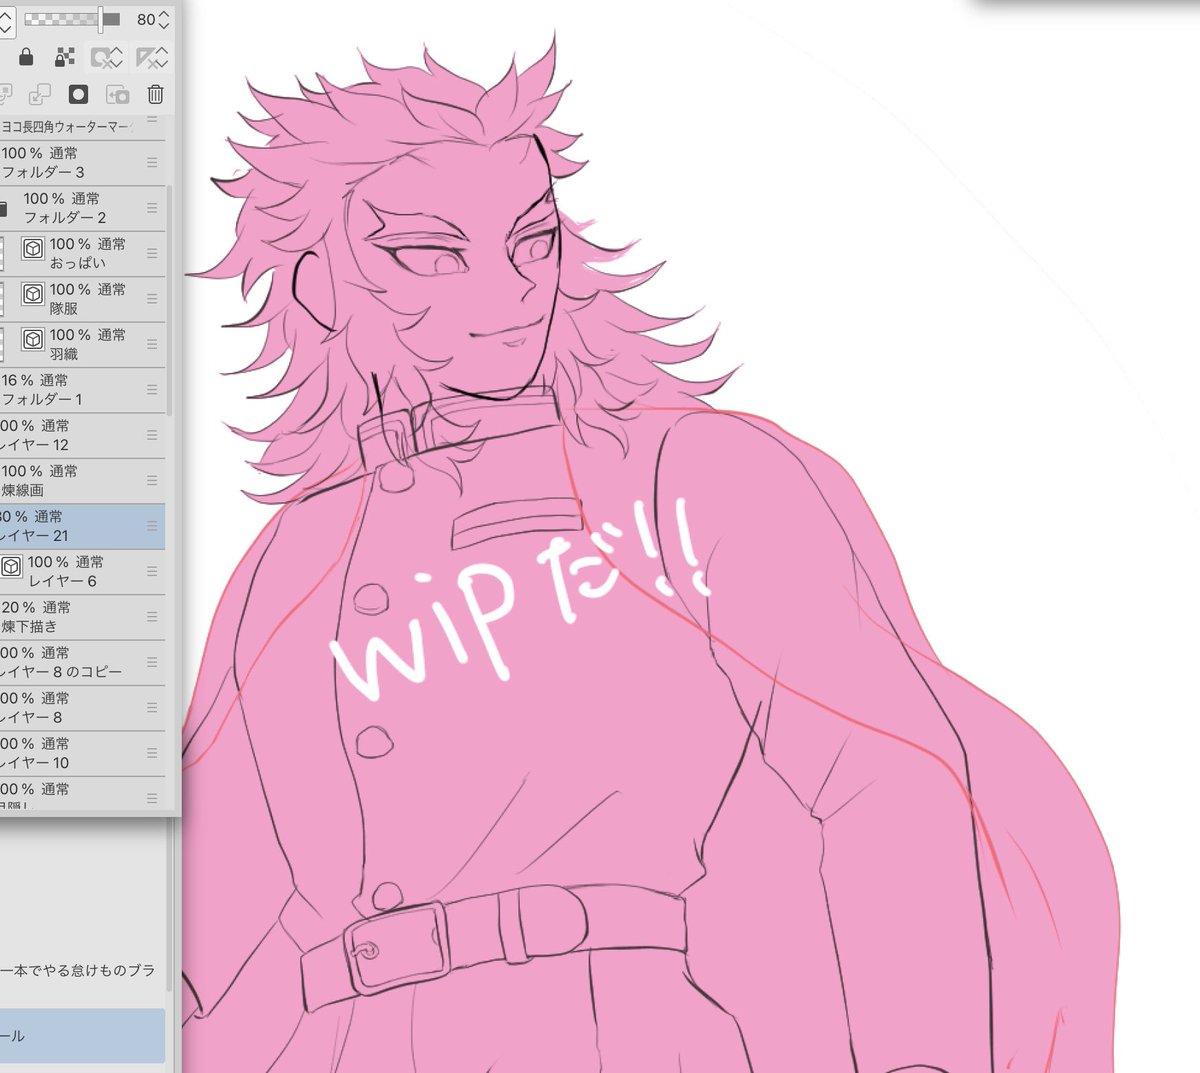This screenshot has height=1073, width=1200.
Task: Select the ヨコ長四角ウォーターマーク layer
Action: pyautogui.click(x=82, y=126)
